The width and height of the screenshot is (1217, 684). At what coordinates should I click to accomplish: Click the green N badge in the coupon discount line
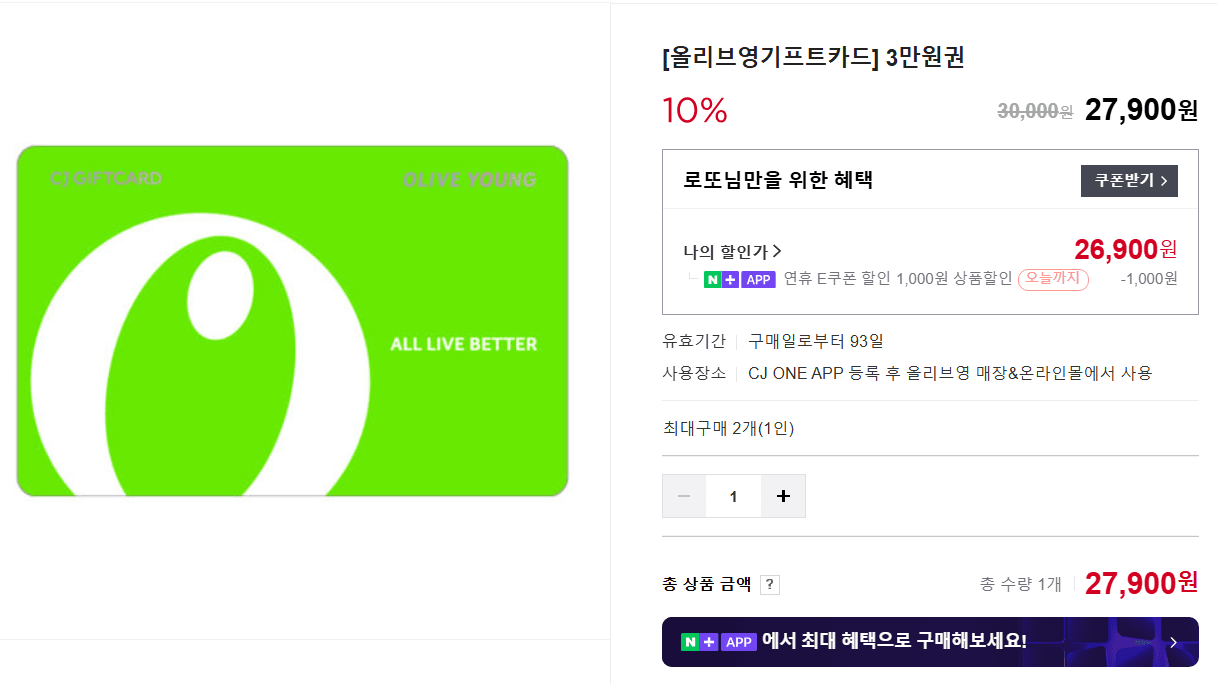(x=712, y=279)
